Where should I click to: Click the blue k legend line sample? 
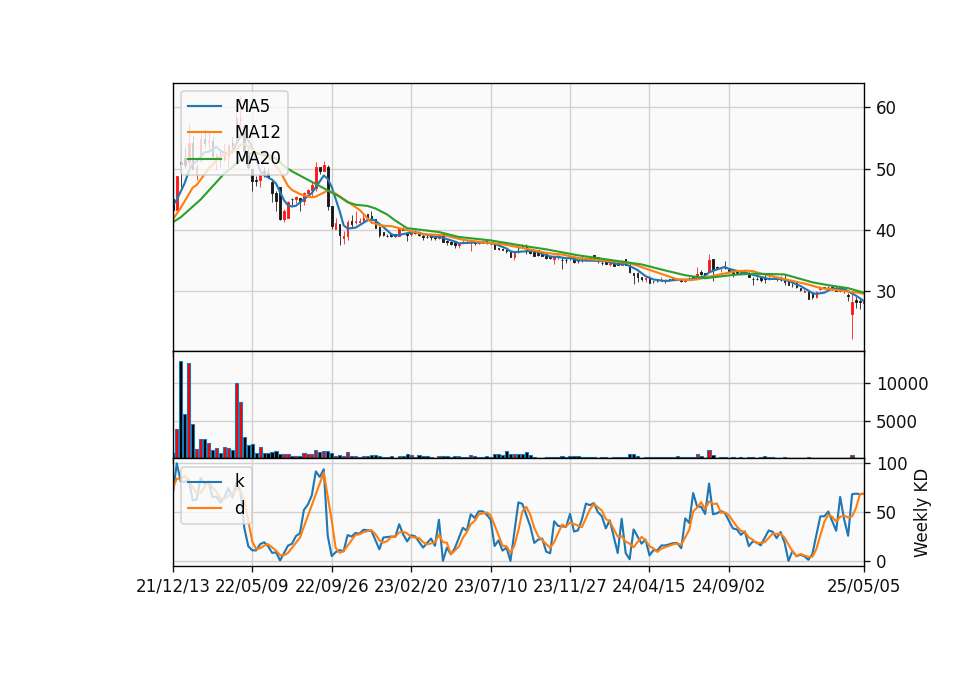coord(204,481)
